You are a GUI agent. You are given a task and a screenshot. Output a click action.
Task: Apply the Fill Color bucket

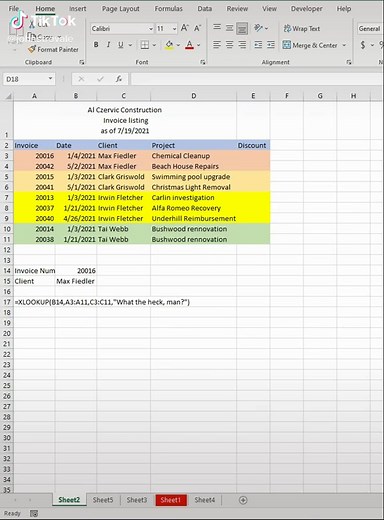click(169, 45)
